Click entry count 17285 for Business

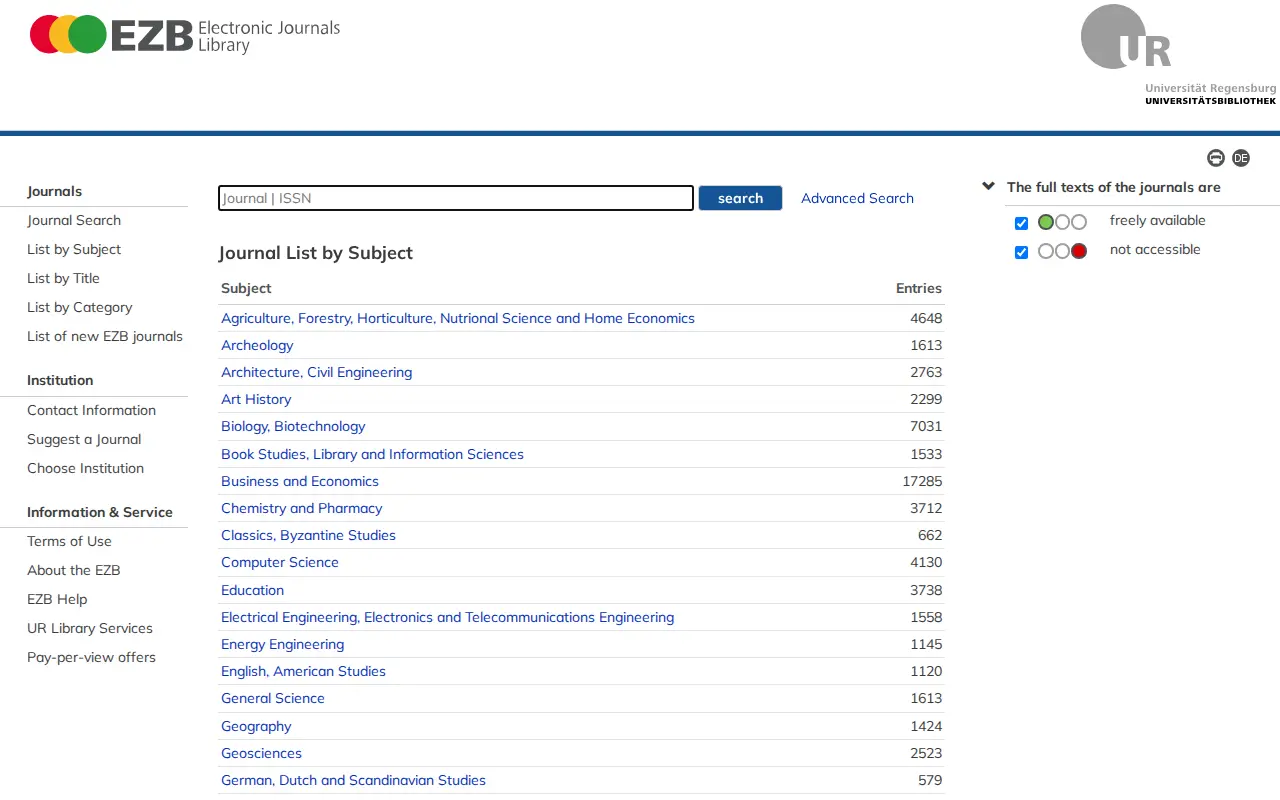pyautogui.click(x=922, y=481)
